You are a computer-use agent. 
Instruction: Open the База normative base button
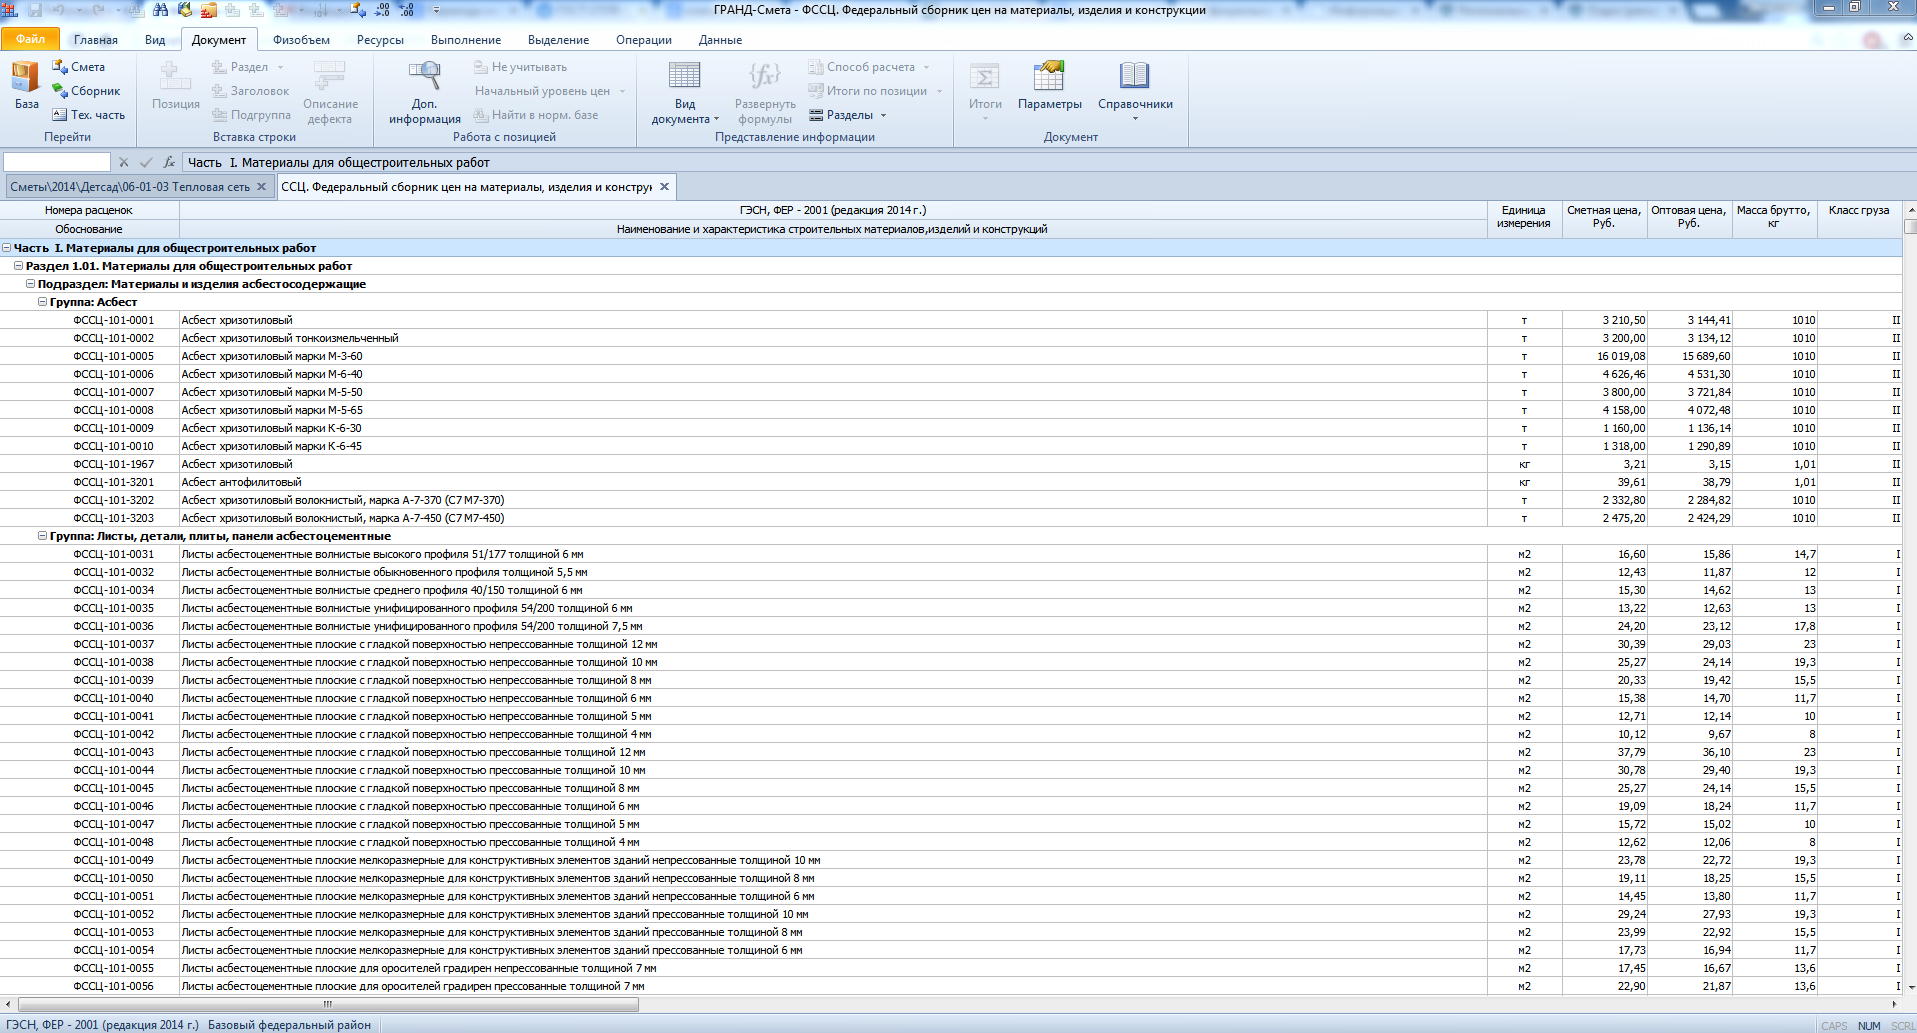26,85
